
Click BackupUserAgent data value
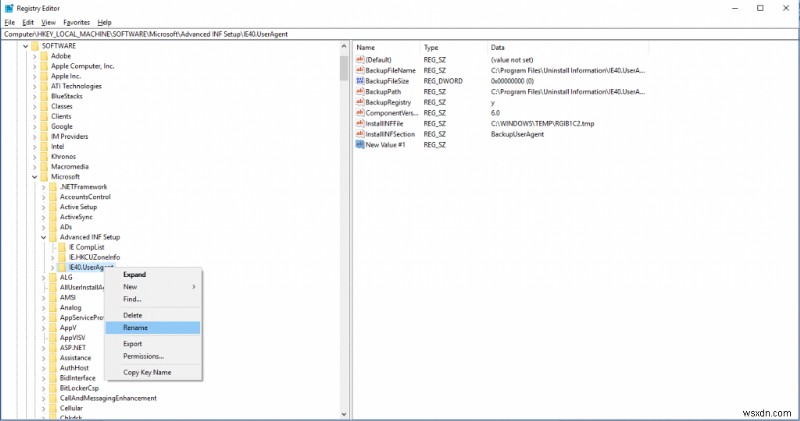click(x=517, y=134)
